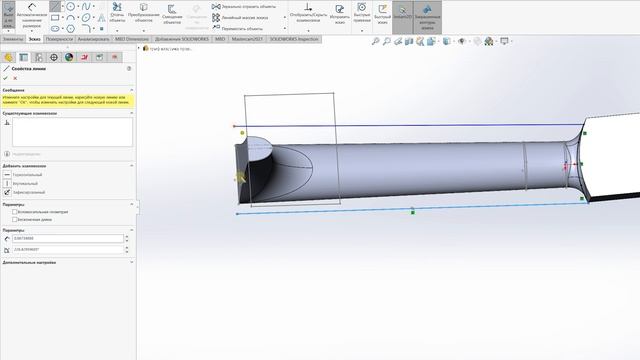Open the Trim Entities dropdown arrow
The width and height of the screenshot is (640, 360).
[117, 31]
